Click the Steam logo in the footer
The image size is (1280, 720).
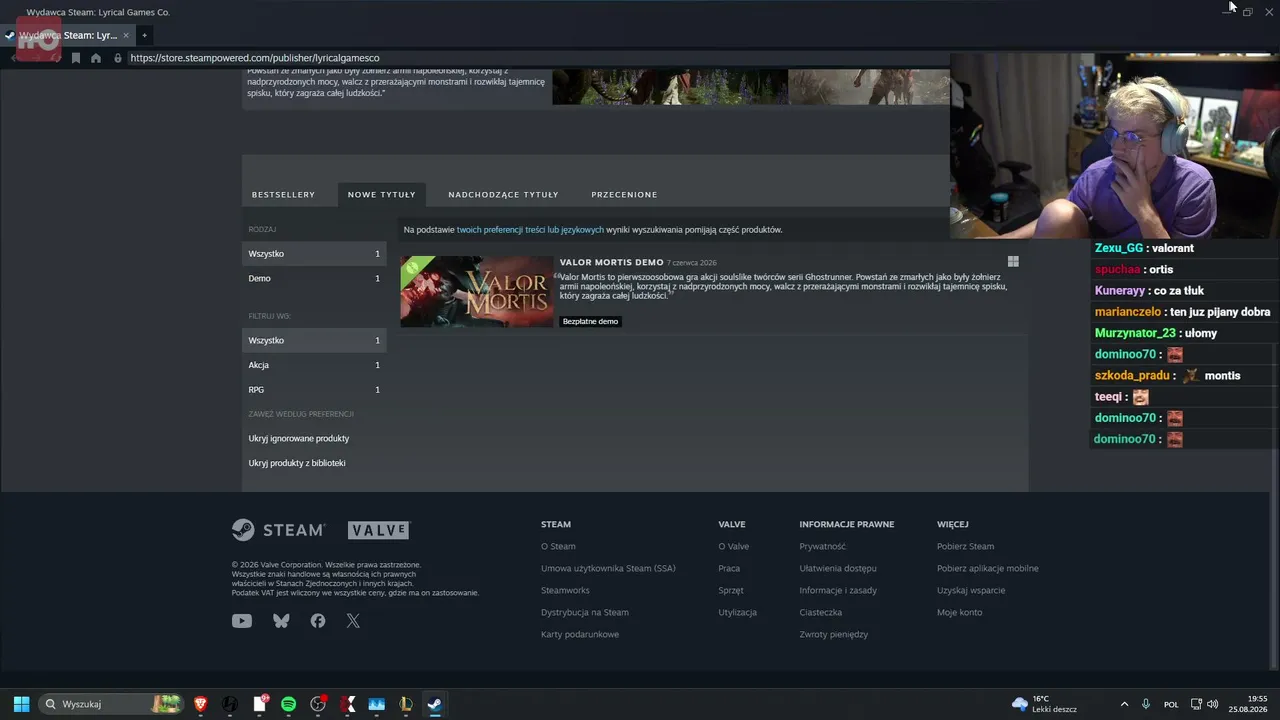coord(278,530)
